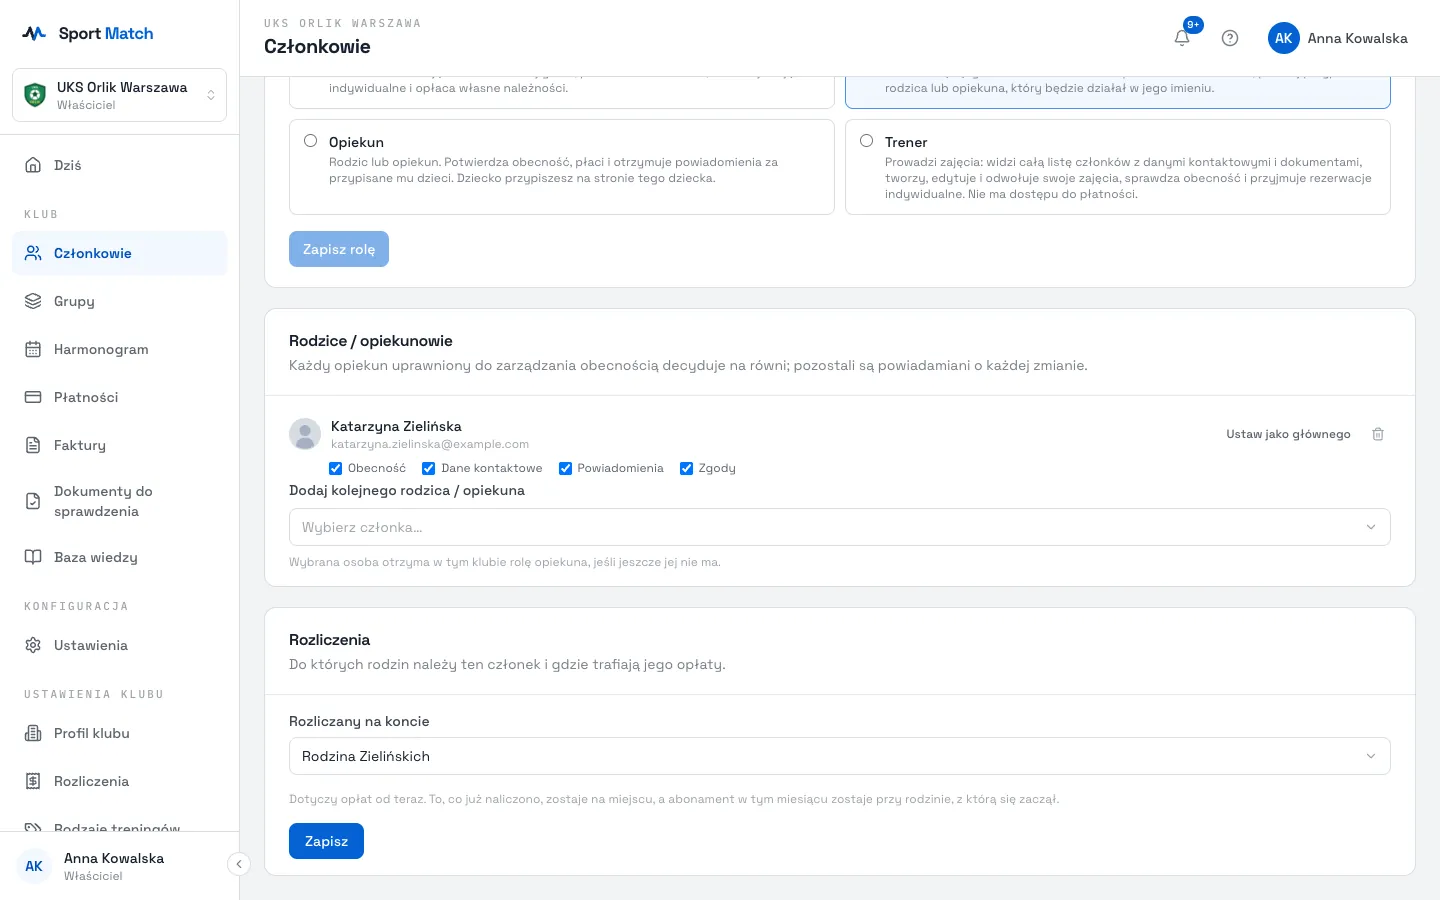Click UKS Orlik Warszawa shield icon
The width and height of the screenshot is (1440, 900).
[x=35, y=95]
